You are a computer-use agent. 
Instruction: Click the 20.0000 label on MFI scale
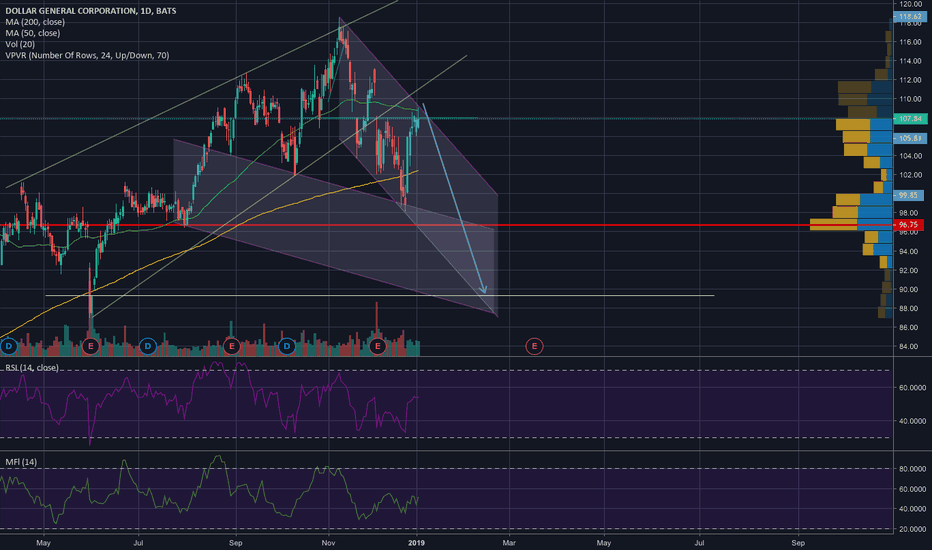pos(912,529)
